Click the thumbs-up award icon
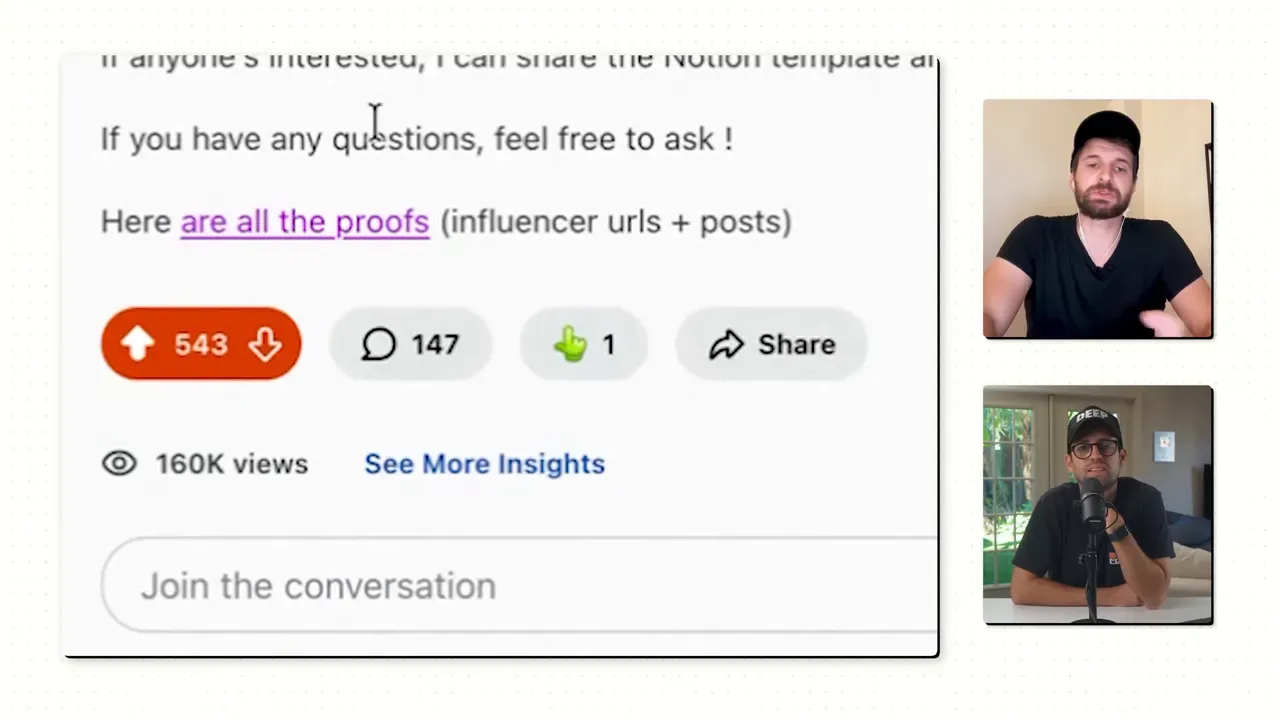The width and height of the screenshot is (1280, 720). (x=569, y=344)
